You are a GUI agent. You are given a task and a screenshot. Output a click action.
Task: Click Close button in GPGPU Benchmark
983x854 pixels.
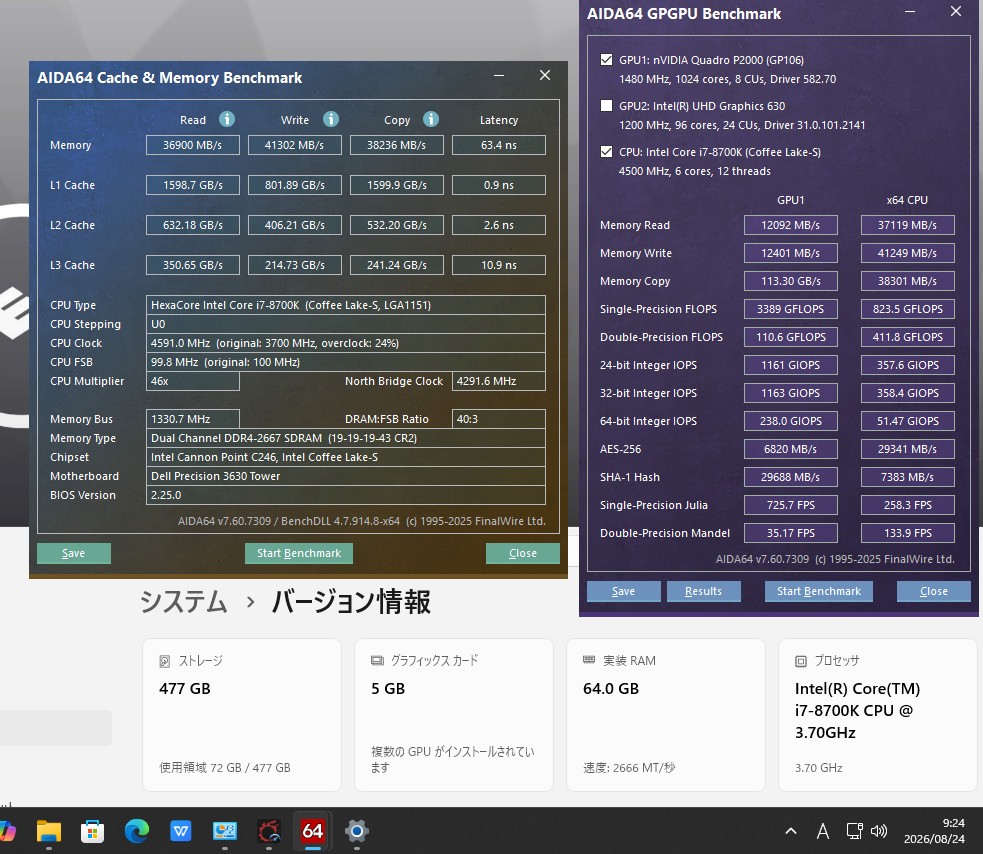click(x=933, y=591)
